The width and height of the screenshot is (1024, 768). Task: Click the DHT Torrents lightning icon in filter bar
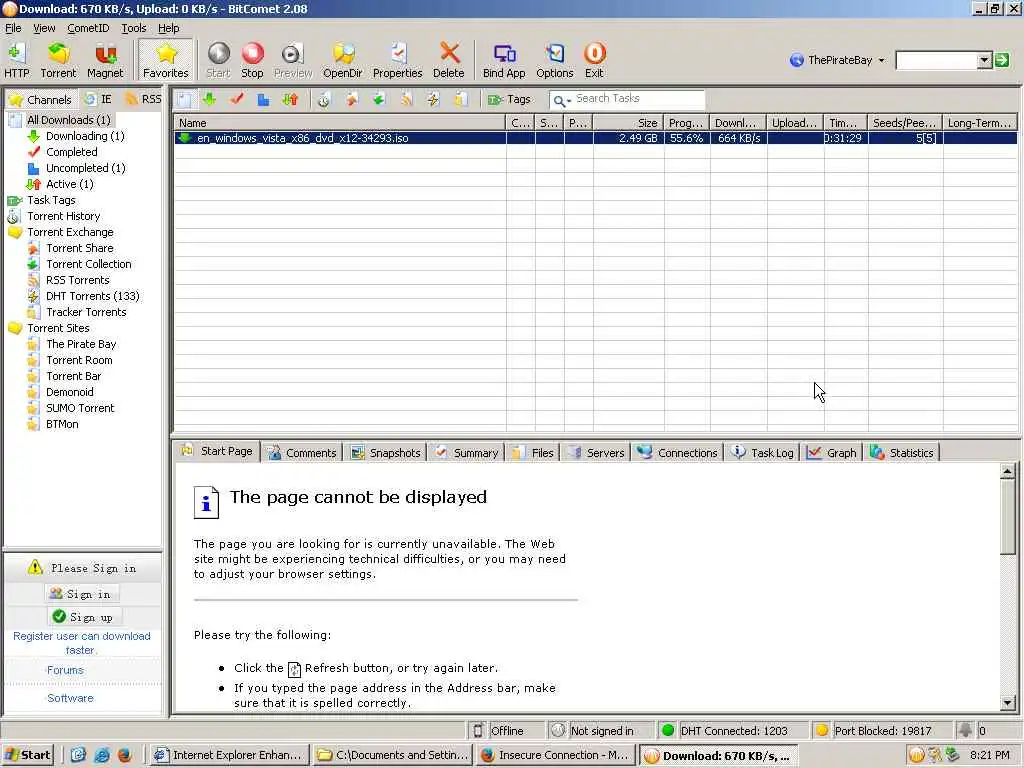click(x=433, y=99)
